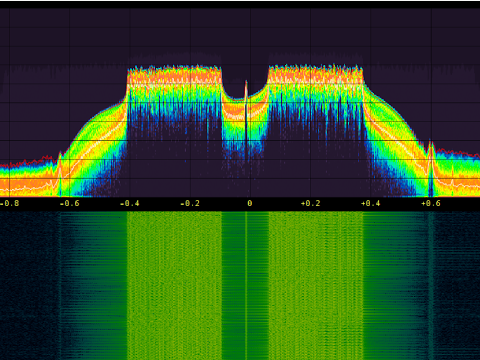Click the narrow spur peak near +0.6
This screenshot has width=480, height=360.
pyautogui.click(x=430, y=168)
